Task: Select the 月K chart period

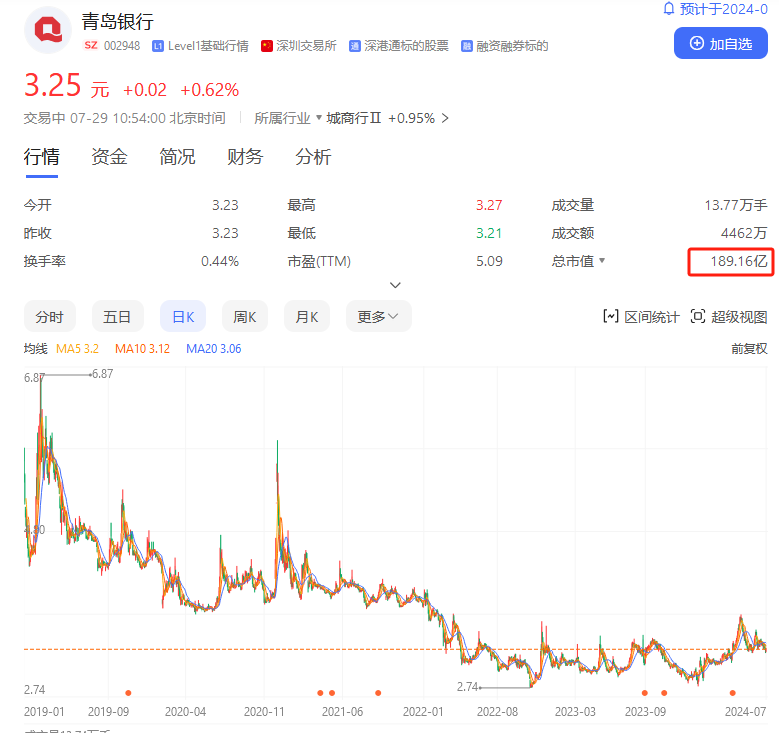Action: (x=307, y=316)
